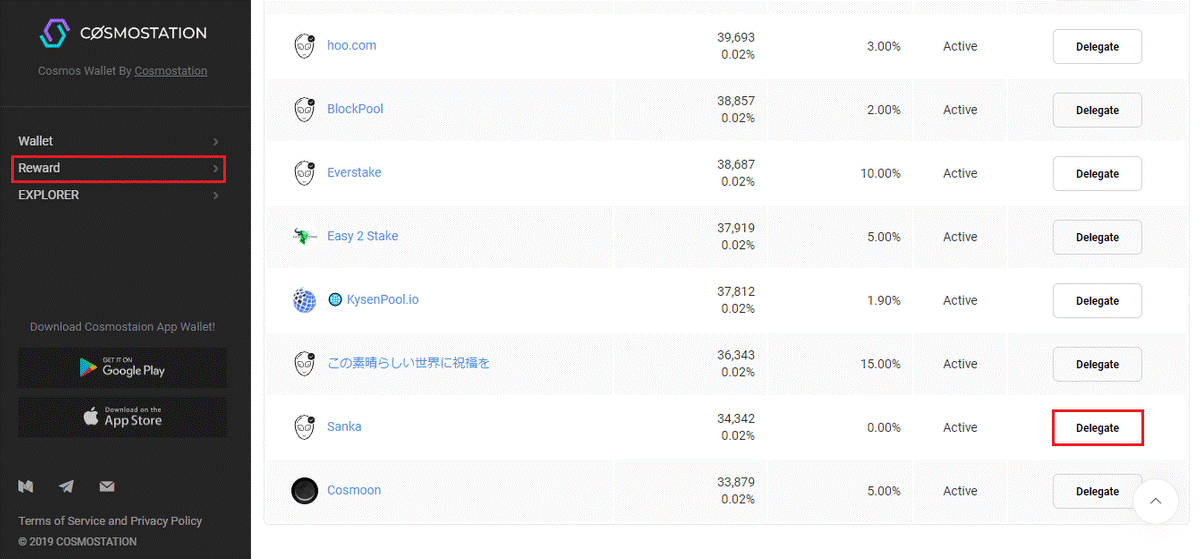
Task: Open the BlockPool validator link
Action: click(x=355, y=109)
